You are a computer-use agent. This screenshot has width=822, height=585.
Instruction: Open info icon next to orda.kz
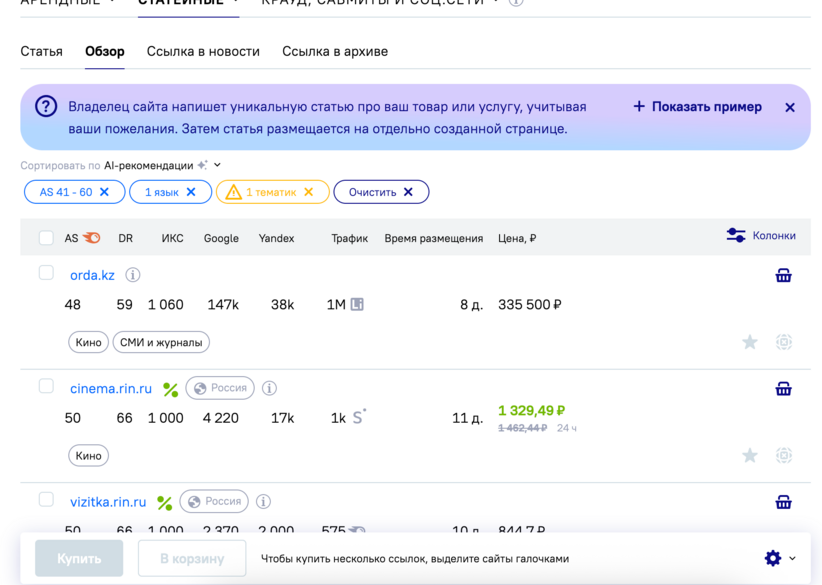[132, 275]
